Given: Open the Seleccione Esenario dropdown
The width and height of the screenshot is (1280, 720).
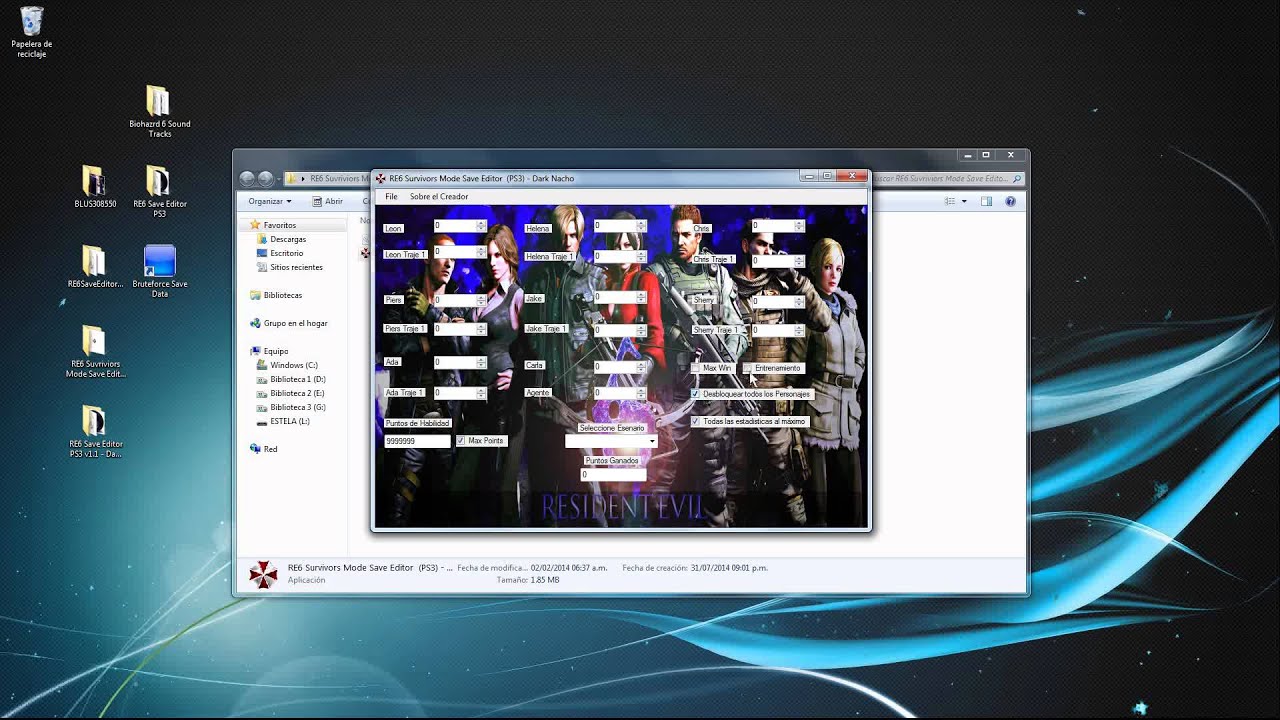Looking at the screenshot, I should click(611, 441).
